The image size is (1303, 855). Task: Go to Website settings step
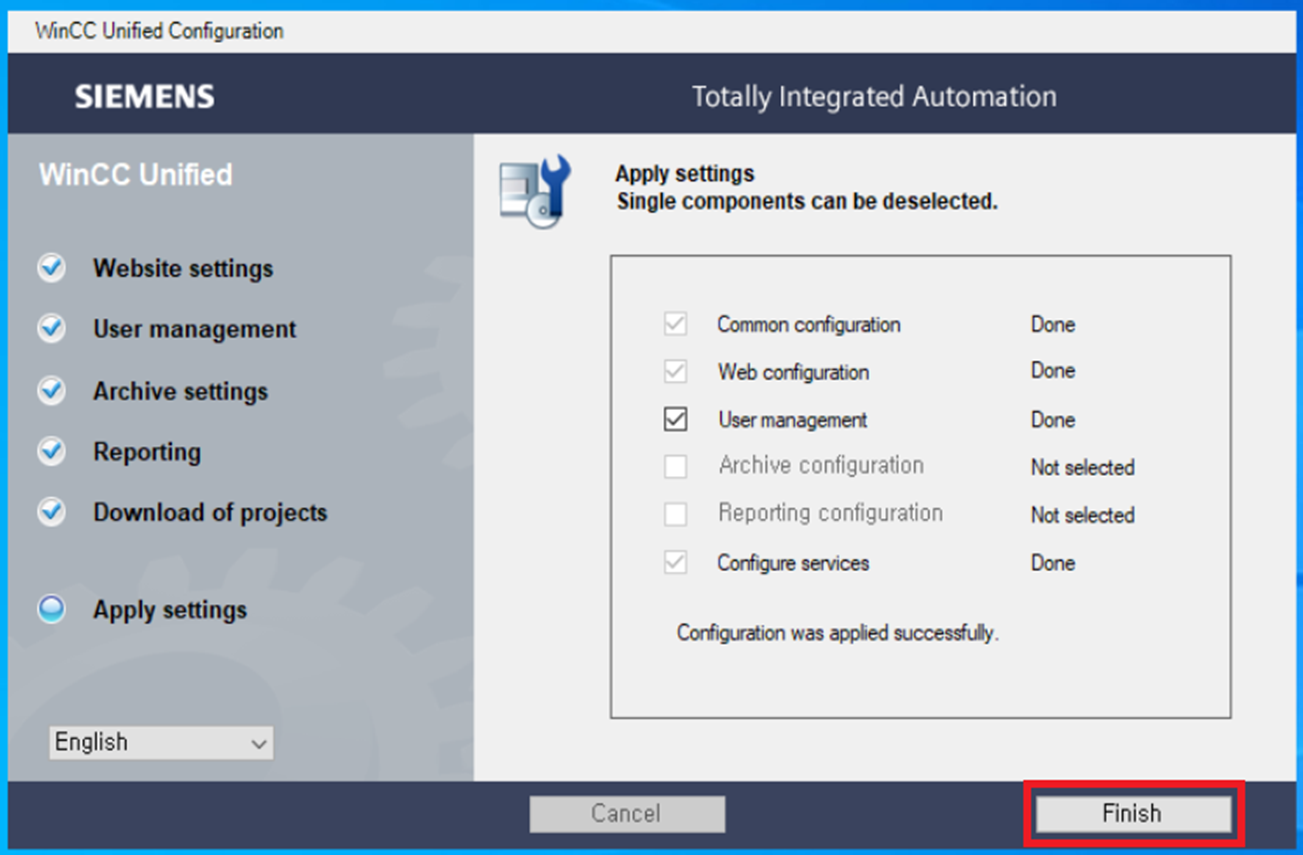(x=183, y=269)
